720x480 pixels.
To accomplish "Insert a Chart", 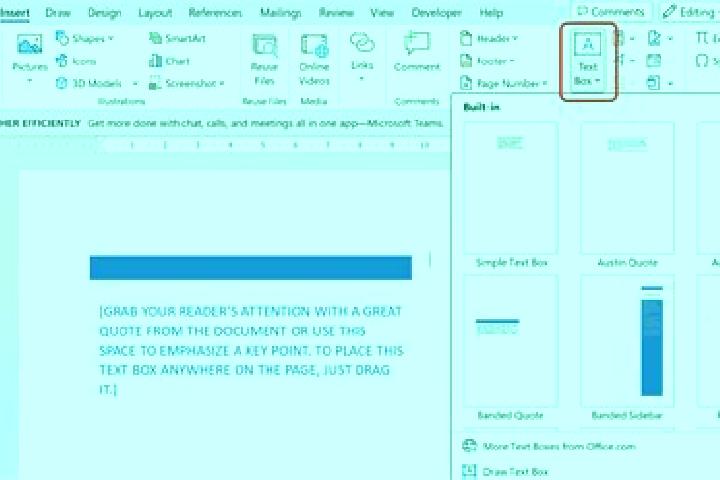I will point(169,61).
